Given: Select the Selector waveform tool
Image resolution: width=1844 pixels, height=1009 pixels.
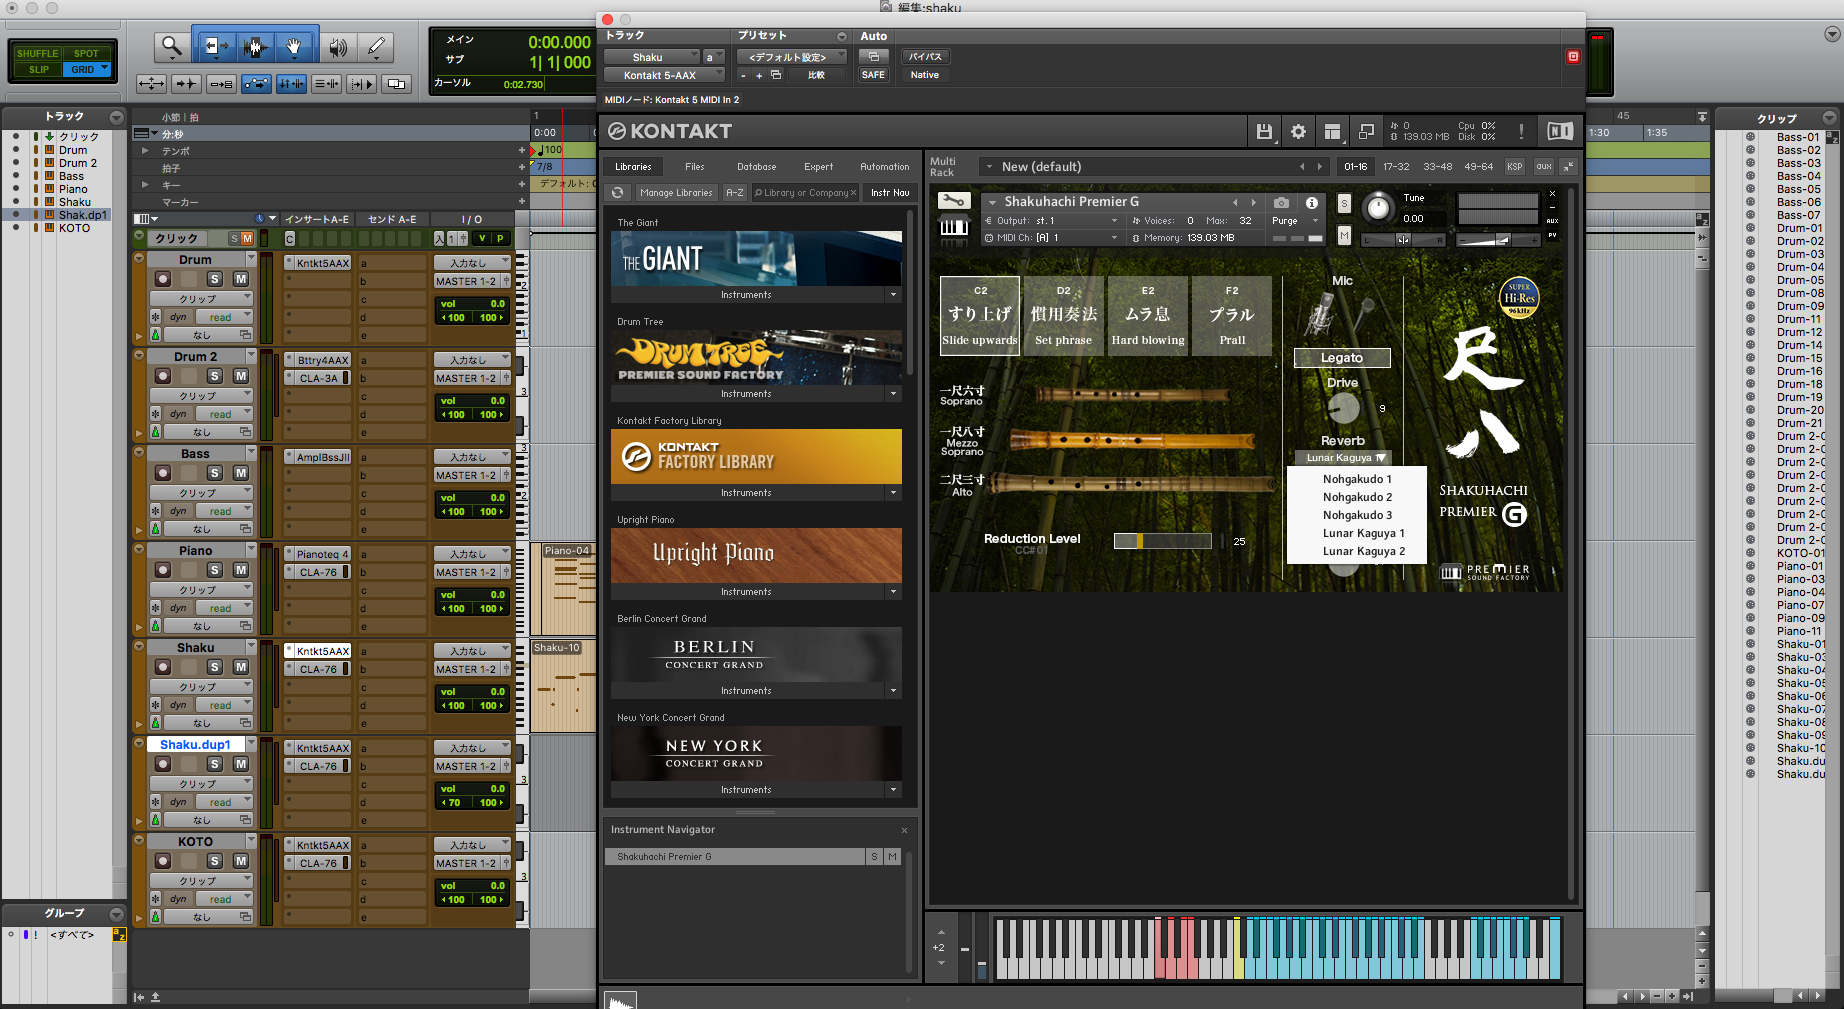Looking at the screenshot, I should click(254, 46).
